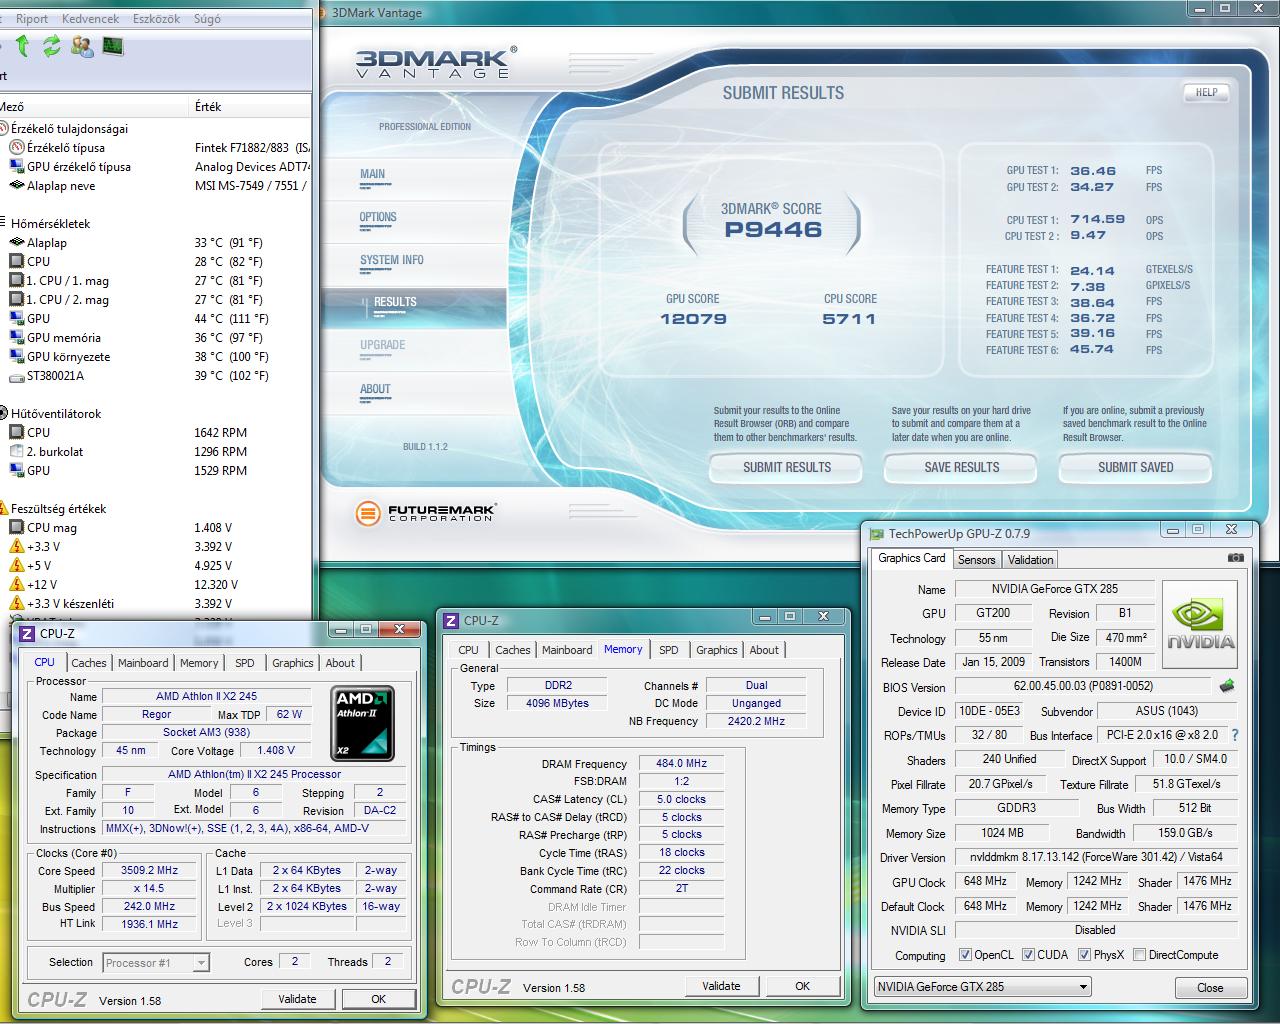Click OK in CPU-Z Memory window
The width and height of the screenshot is (1280, 1024).
(802, 986)
